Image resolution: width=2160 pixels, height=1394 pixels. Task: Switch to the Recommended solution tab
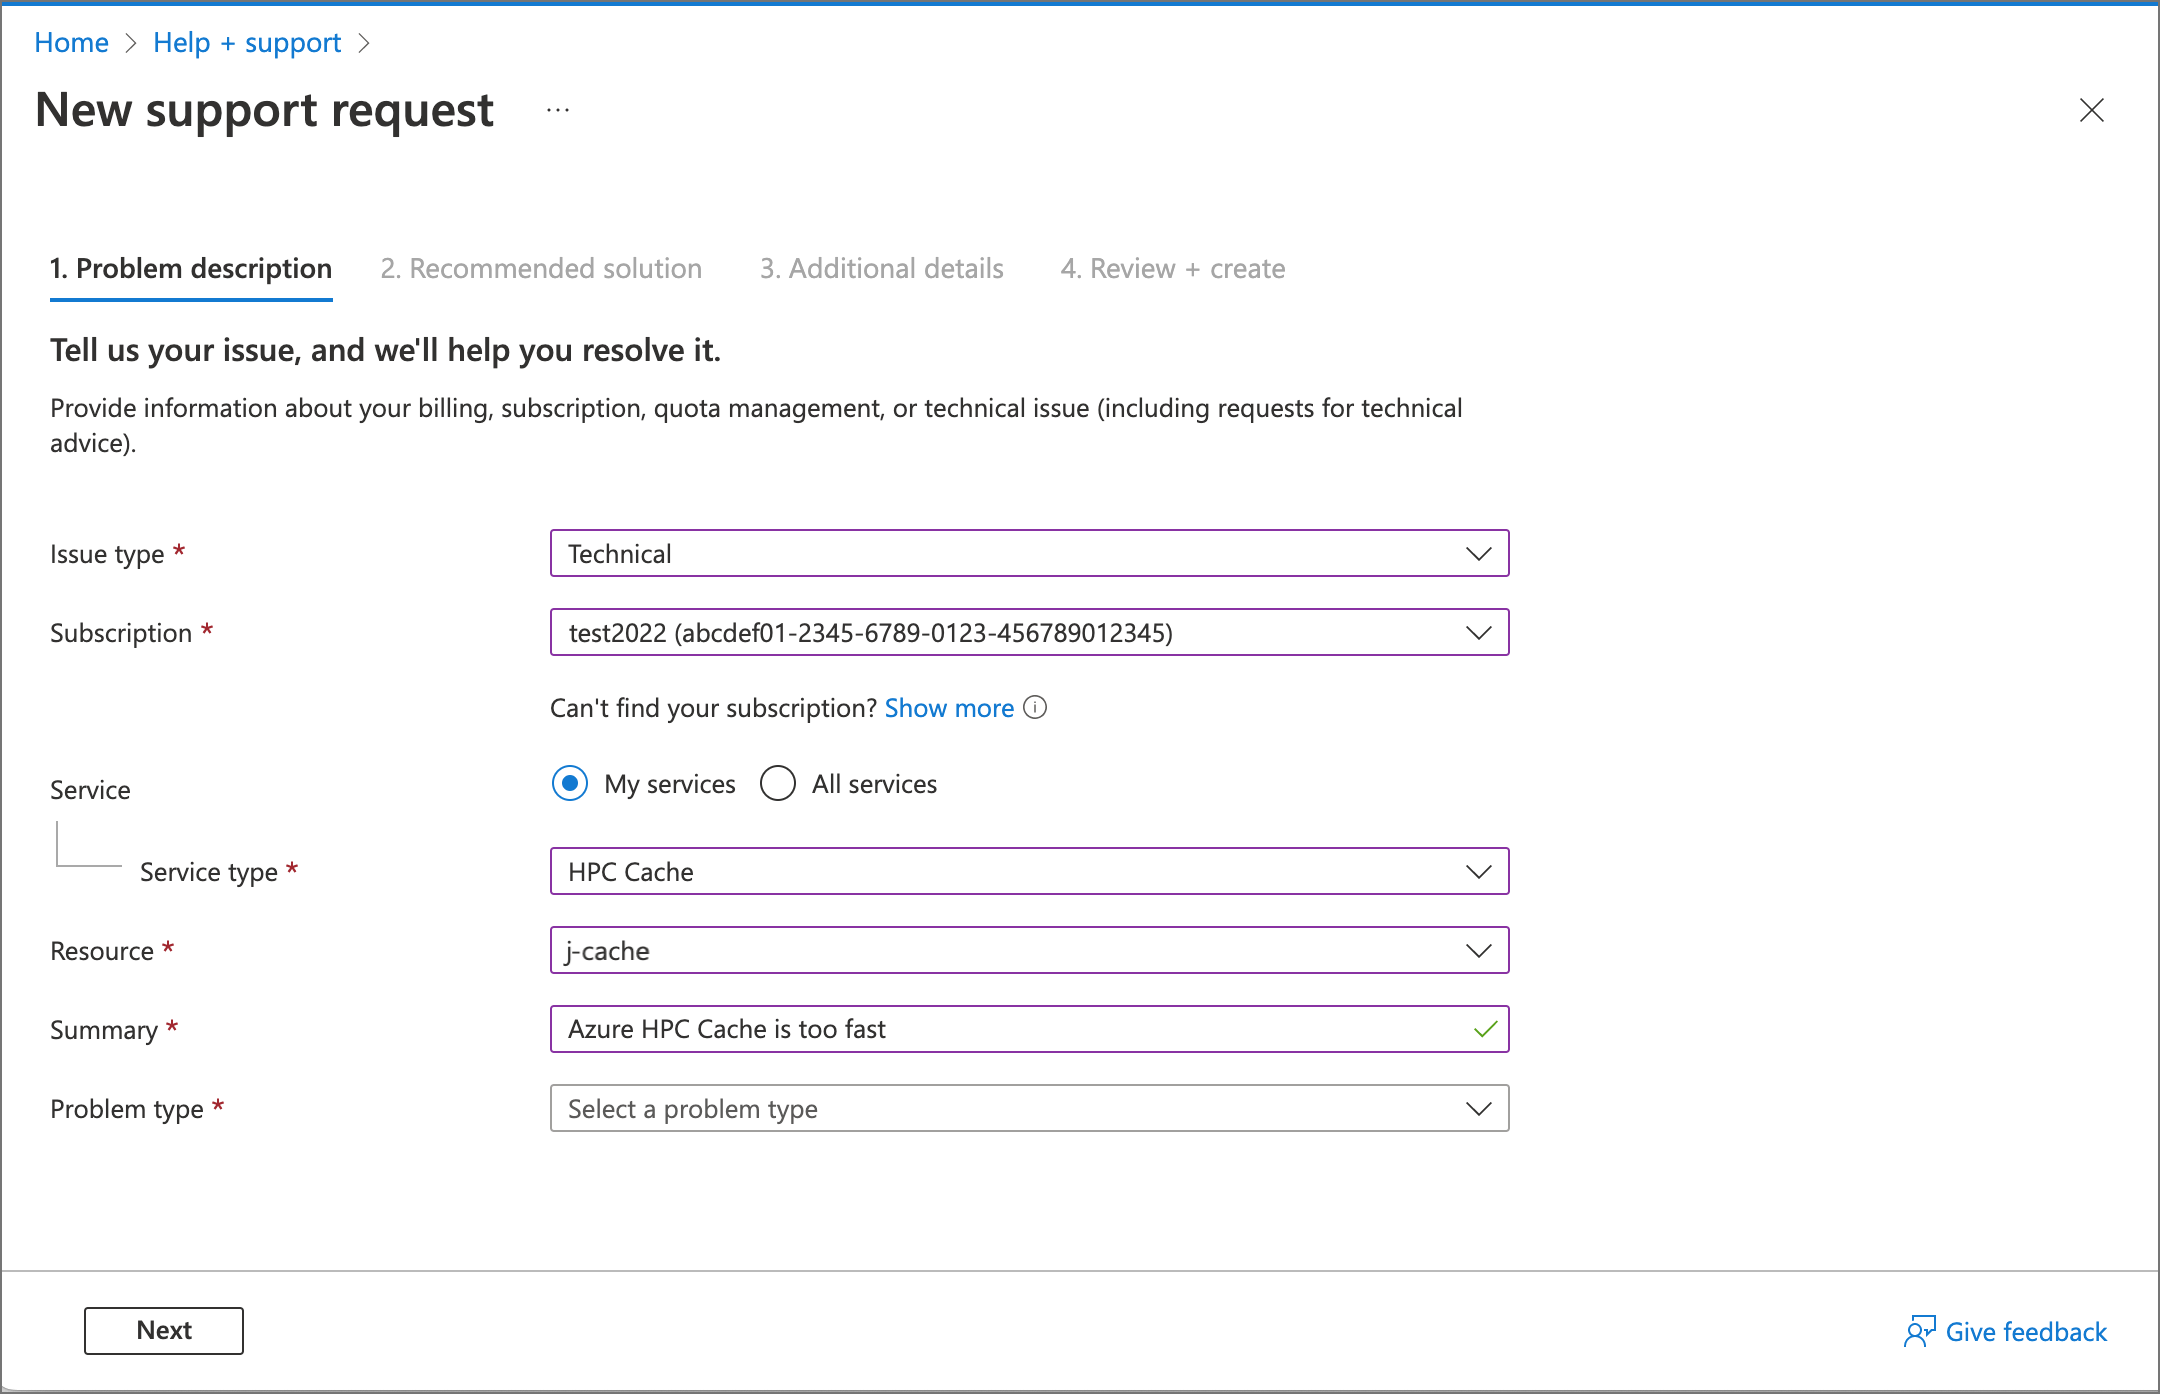[x=541, y=268]
